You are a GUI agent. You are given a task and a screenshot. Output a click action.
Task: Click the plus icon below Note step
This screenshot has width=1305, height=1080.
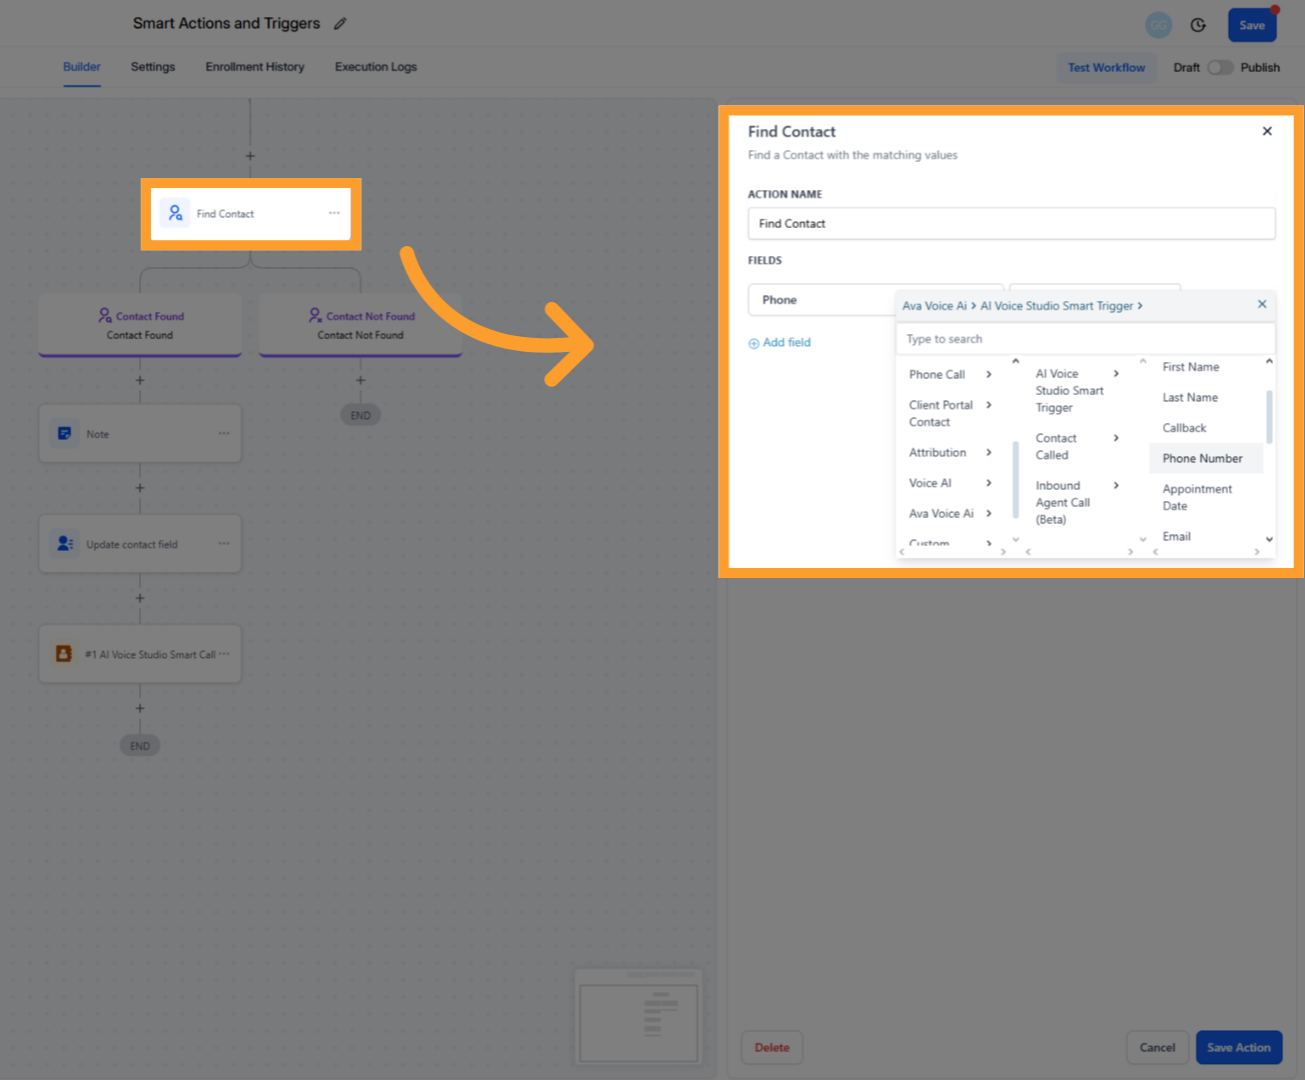tap(140, 488)
